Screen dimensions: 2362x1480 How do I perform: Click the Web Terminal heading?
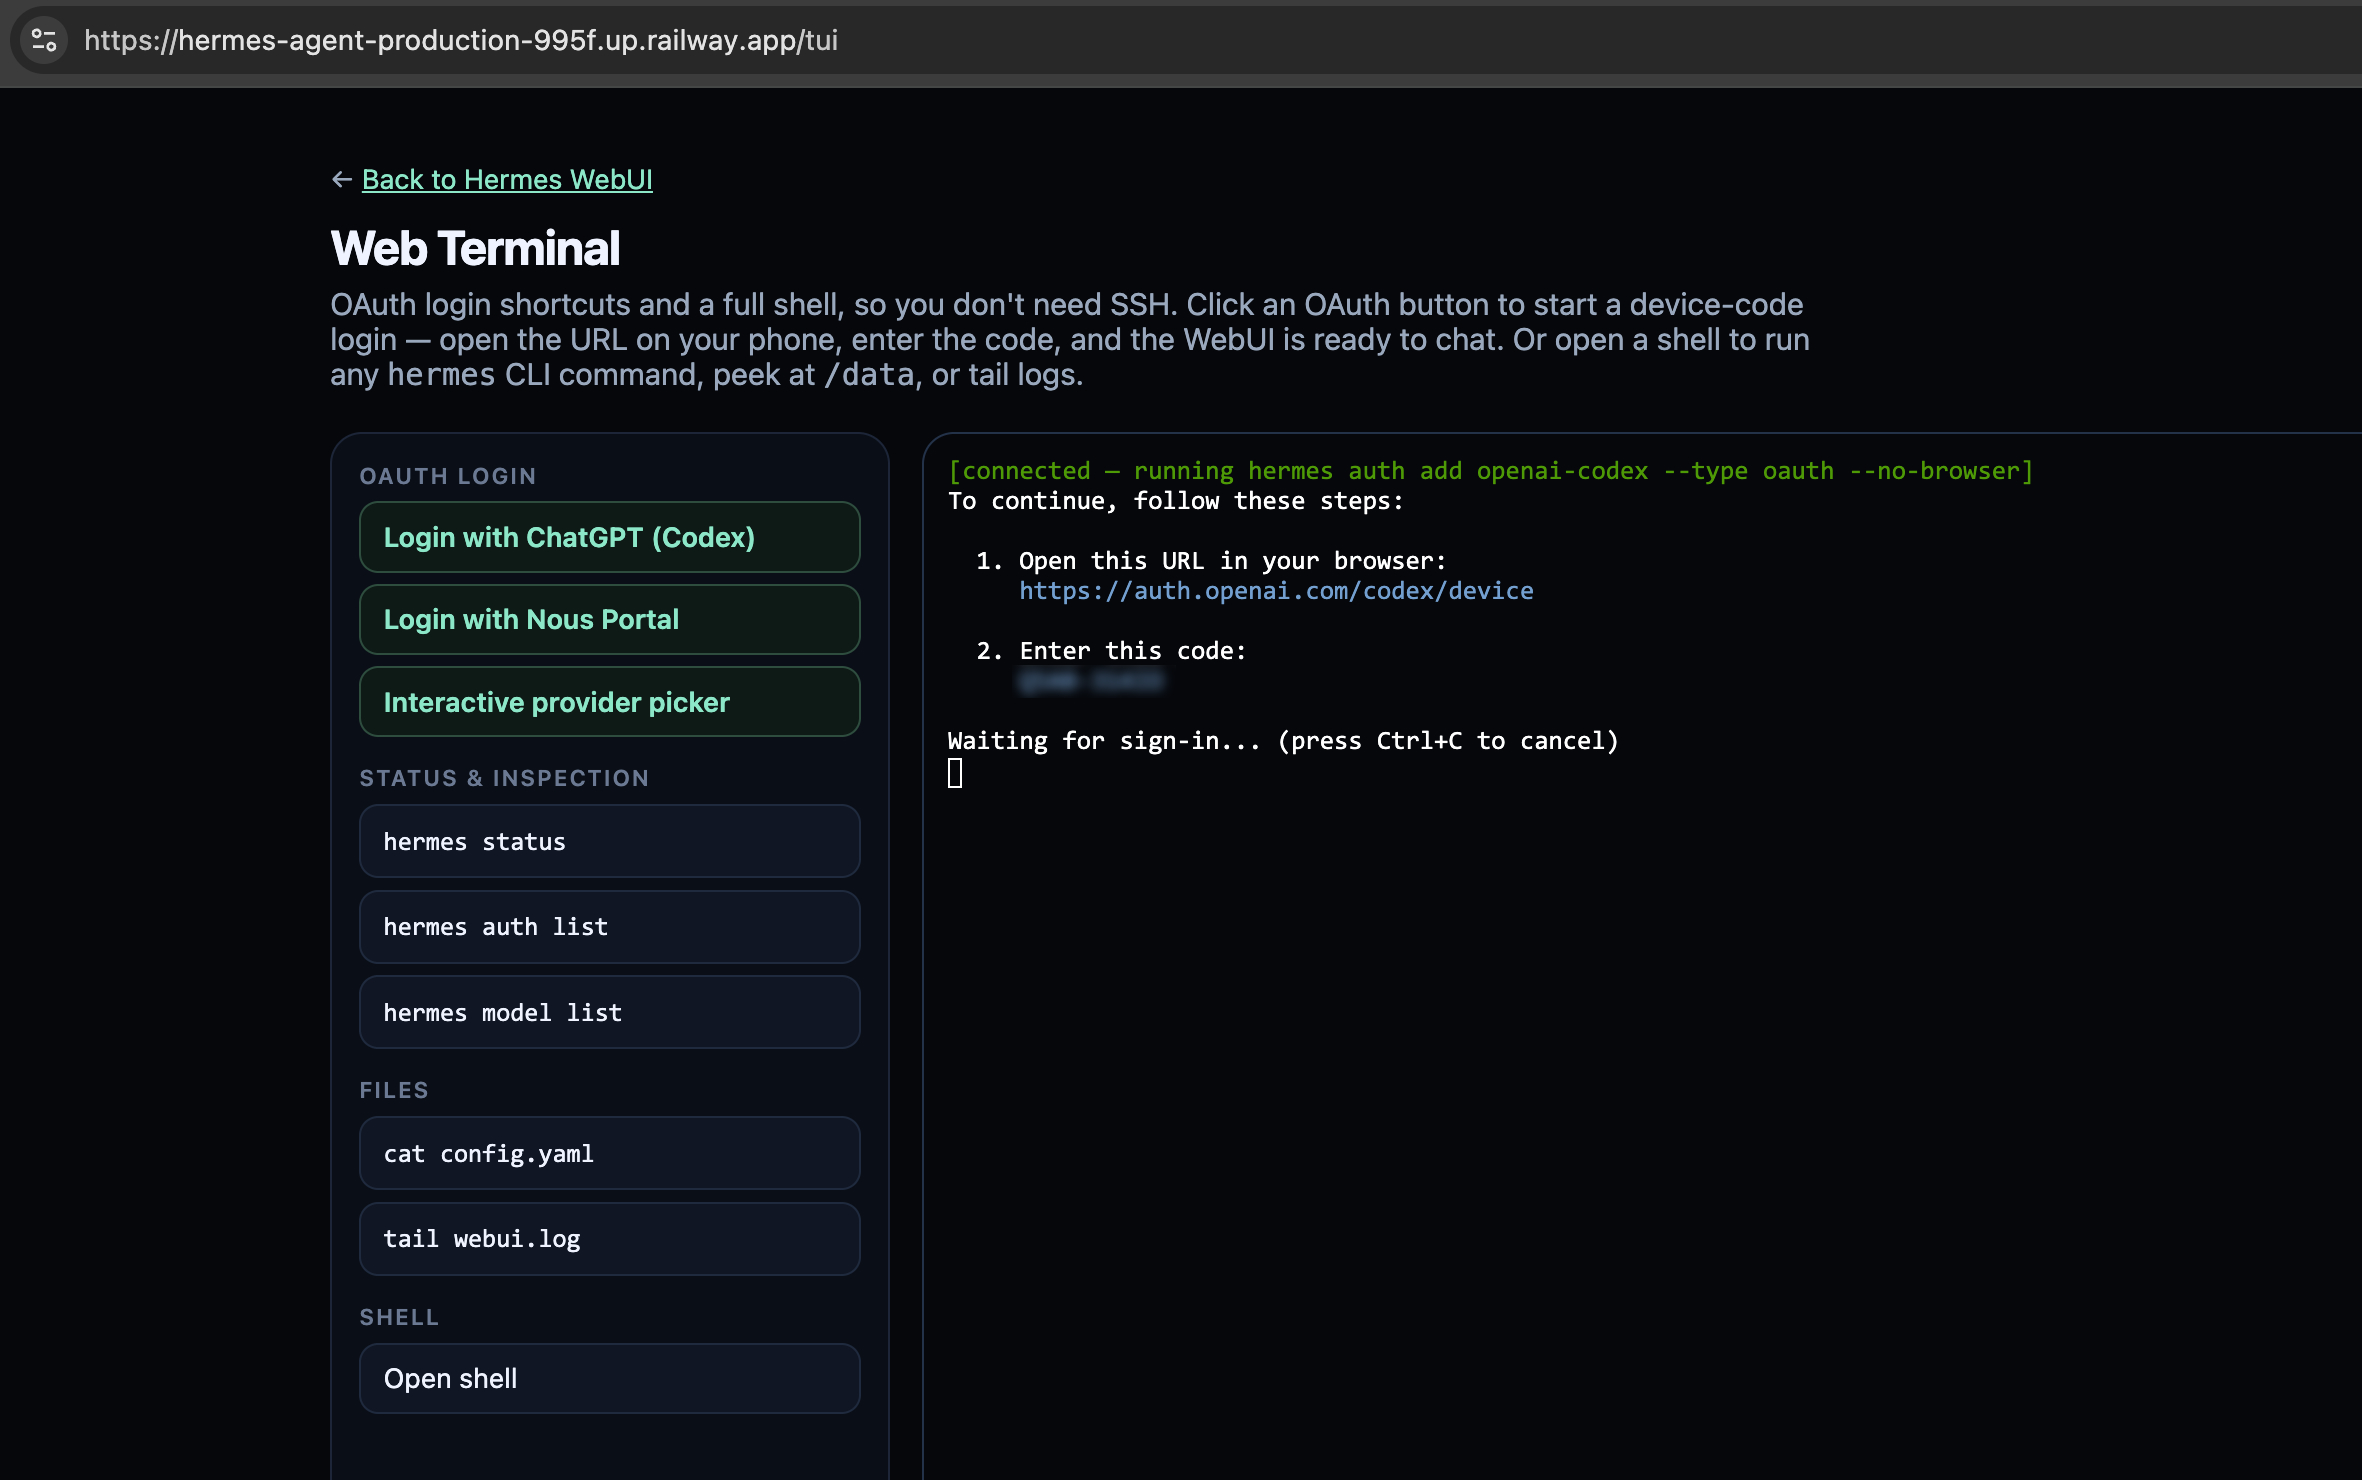(475, 248)
